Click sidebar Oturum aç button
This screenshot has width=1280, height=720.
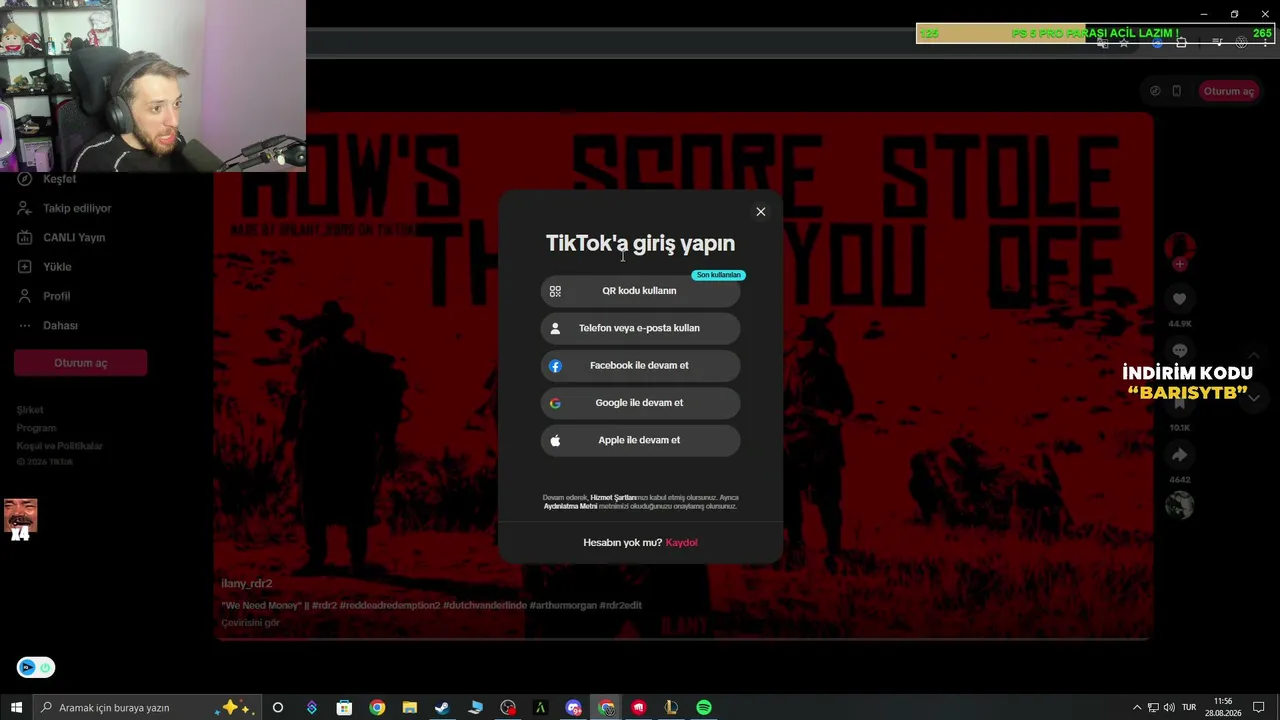click(81, 363)
